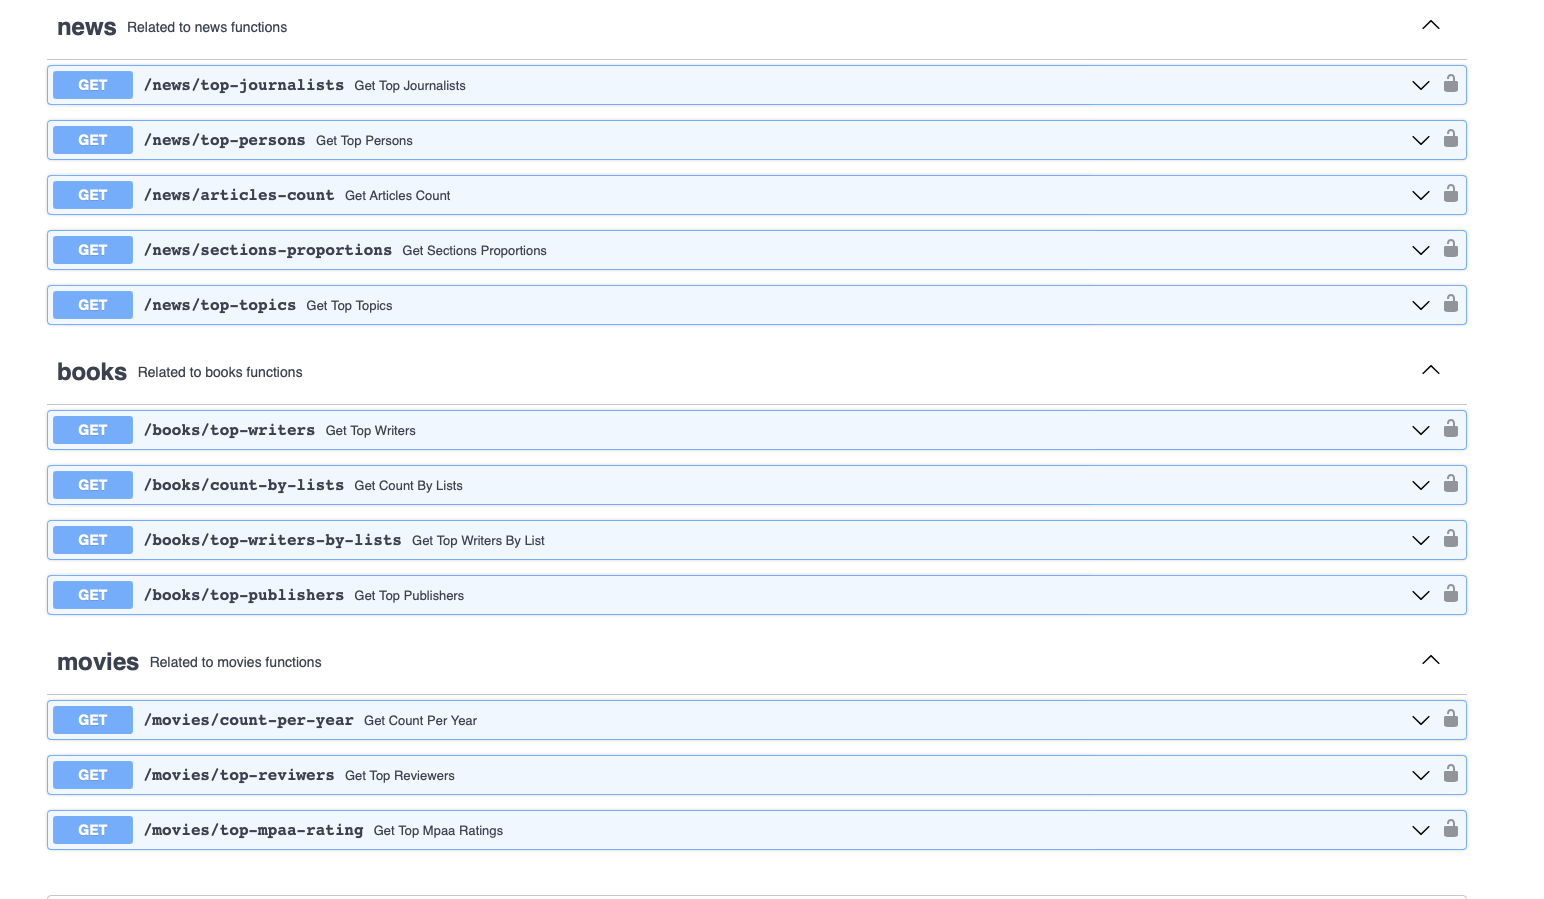The width and height of the screenshot is (1544, 899).
Task: Click the 'Get Top Writers By List' summary
Action: click(x=478, y=541)
